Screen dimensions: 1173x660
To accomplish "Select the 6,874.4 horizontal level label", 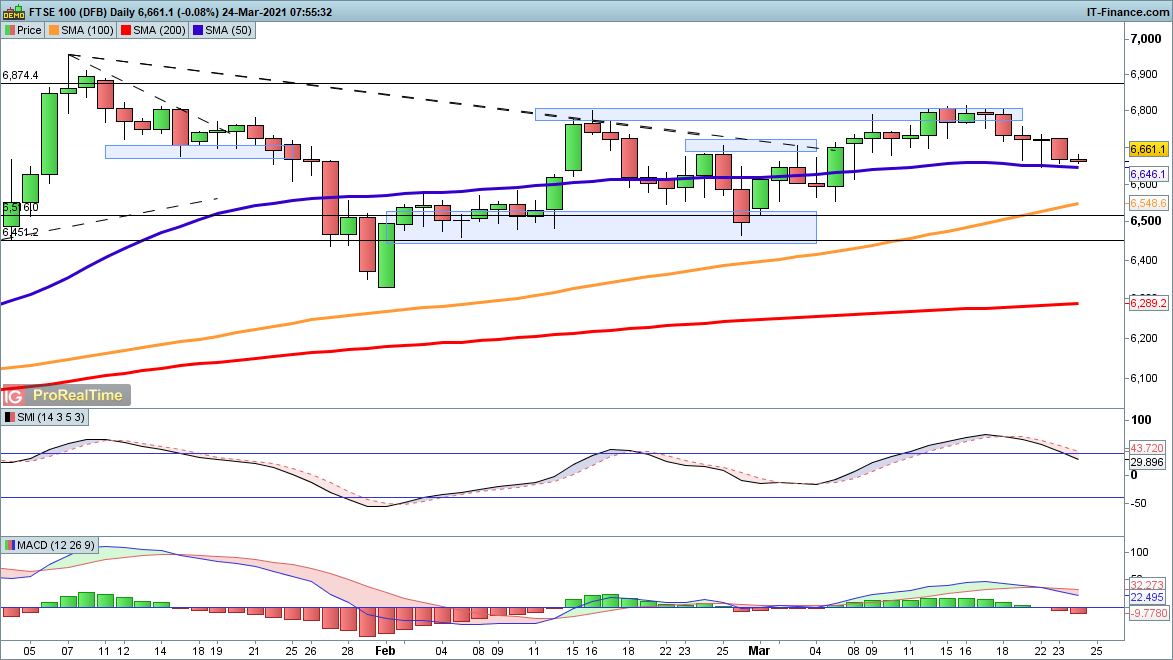I will click(21, 75).
